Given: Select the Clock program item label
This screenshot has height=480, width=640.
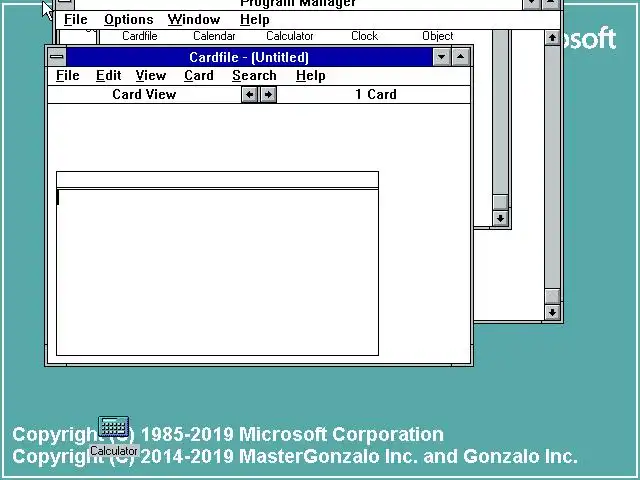Looking at the screenshot, I should [364, 36].
